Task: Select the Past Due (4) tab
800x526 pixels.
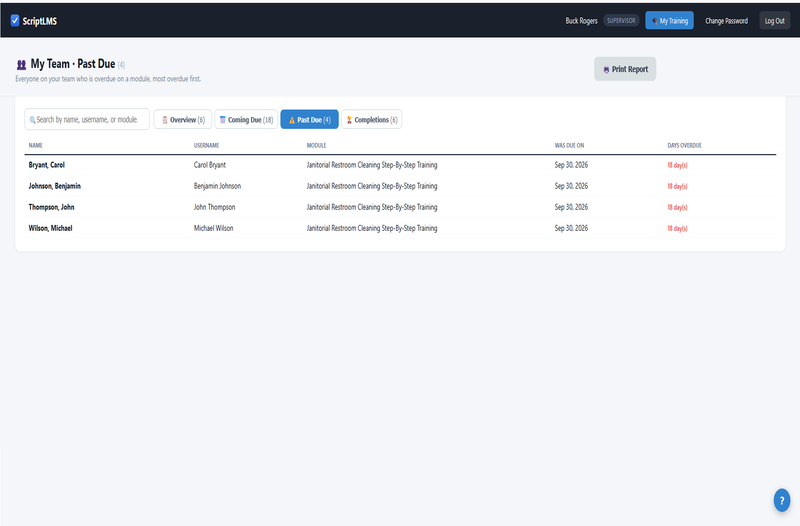Action: coord(309,119)
